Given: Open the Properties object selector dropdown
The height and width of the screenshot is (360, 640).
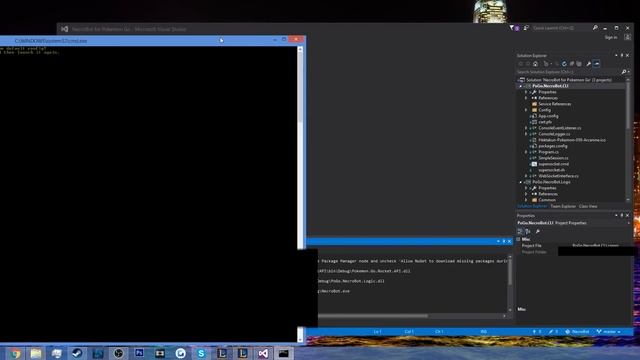Looking at the screenshot, I should tap(629, 223).
